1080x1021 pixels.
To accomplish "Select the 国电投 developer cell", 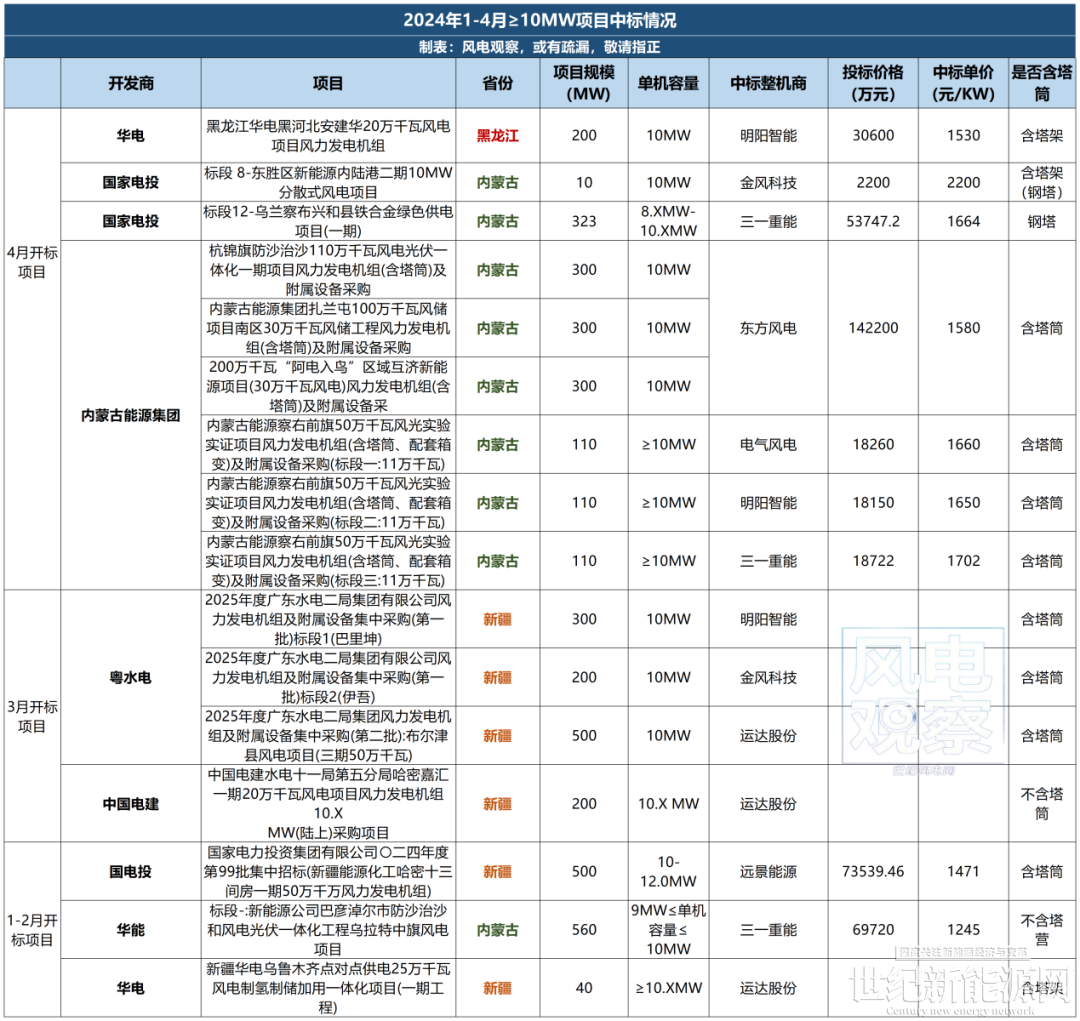I will 131,872.
